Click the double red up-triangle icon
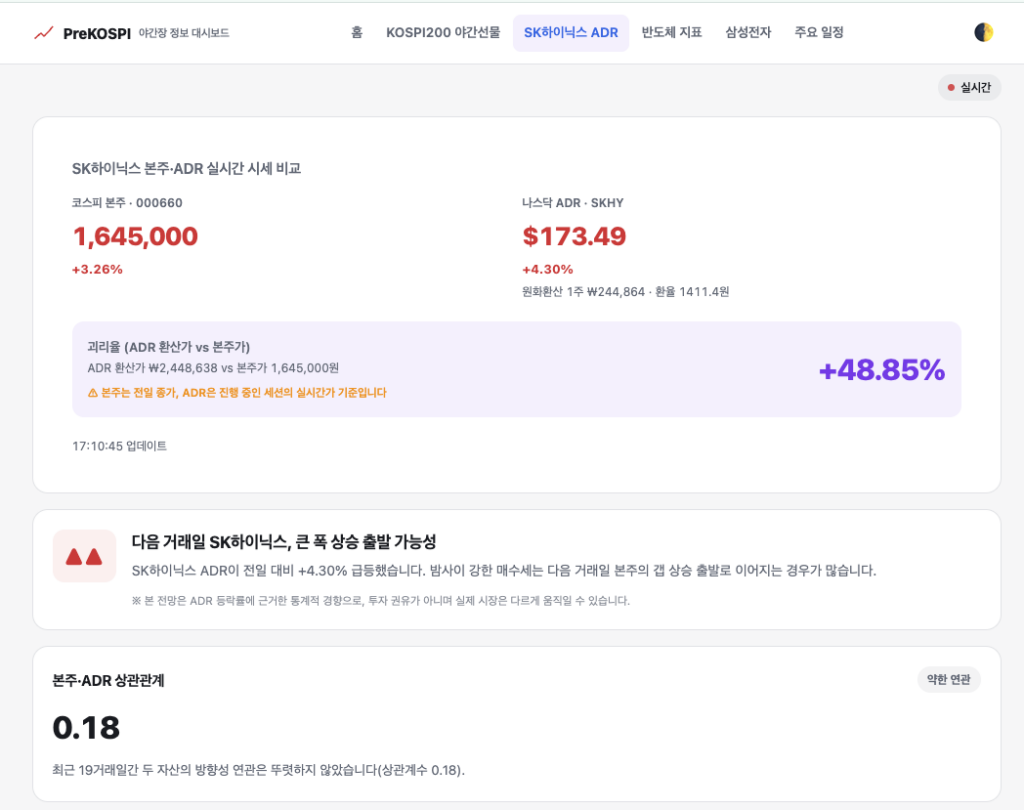Screen dimensions: 1024x810 coord(84,557)
